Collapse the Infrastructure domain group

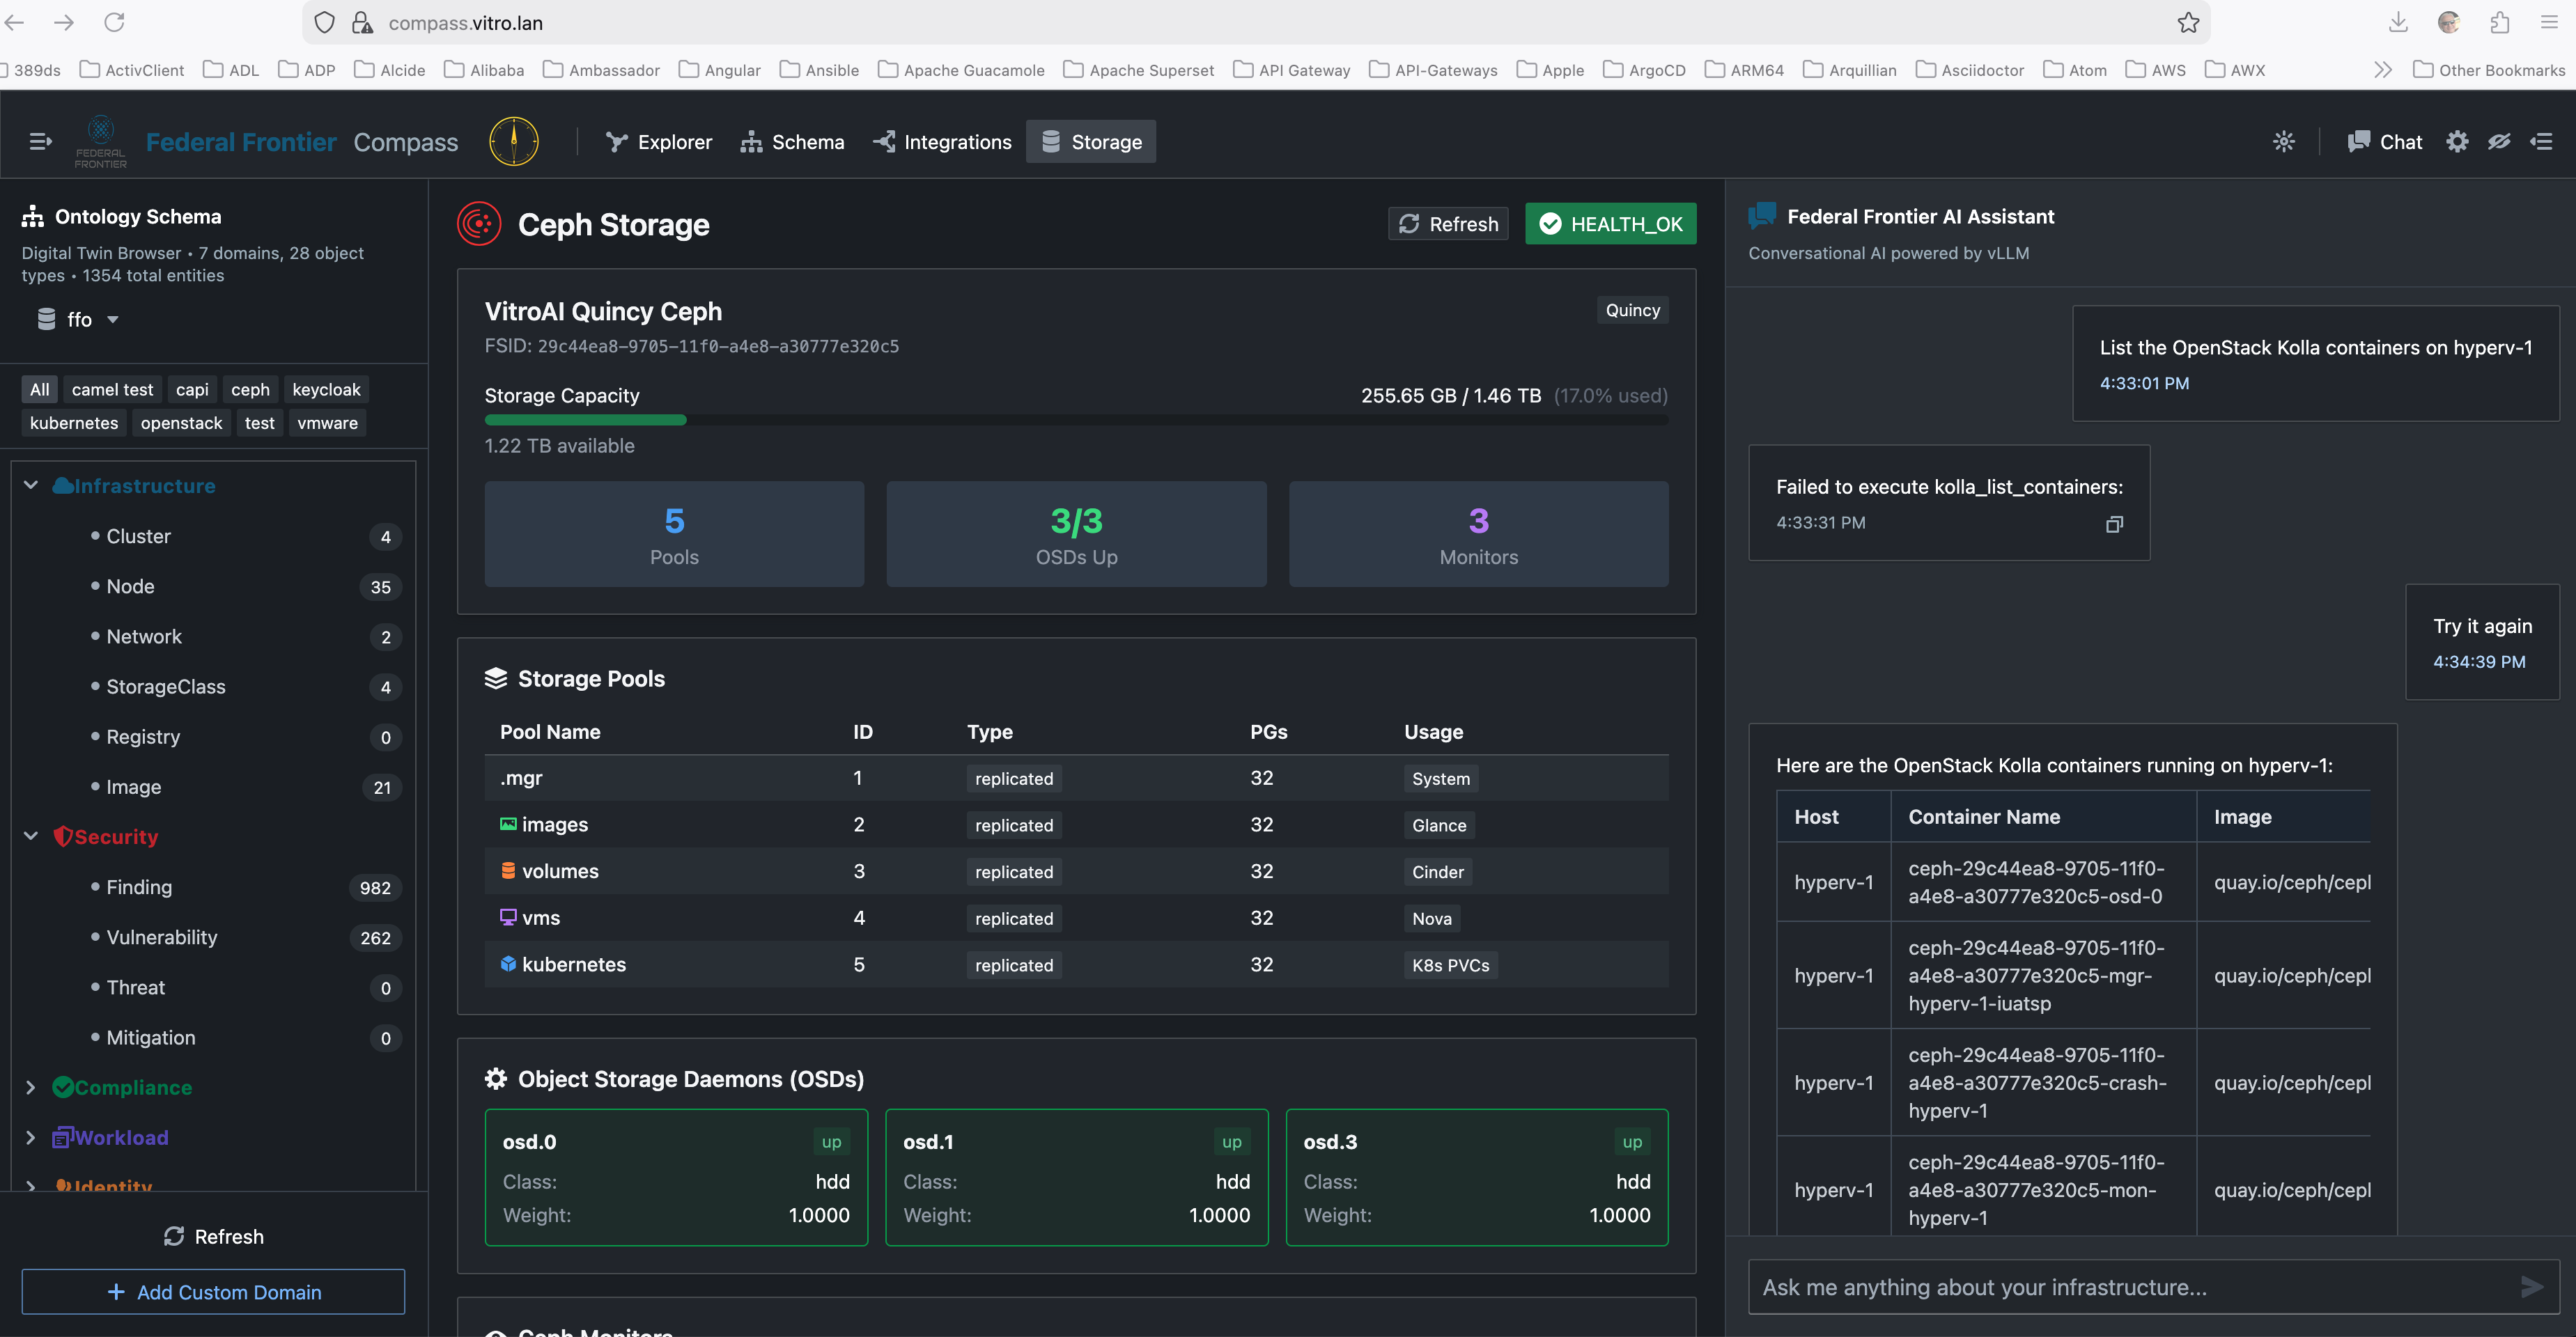[x=31, y=485]
